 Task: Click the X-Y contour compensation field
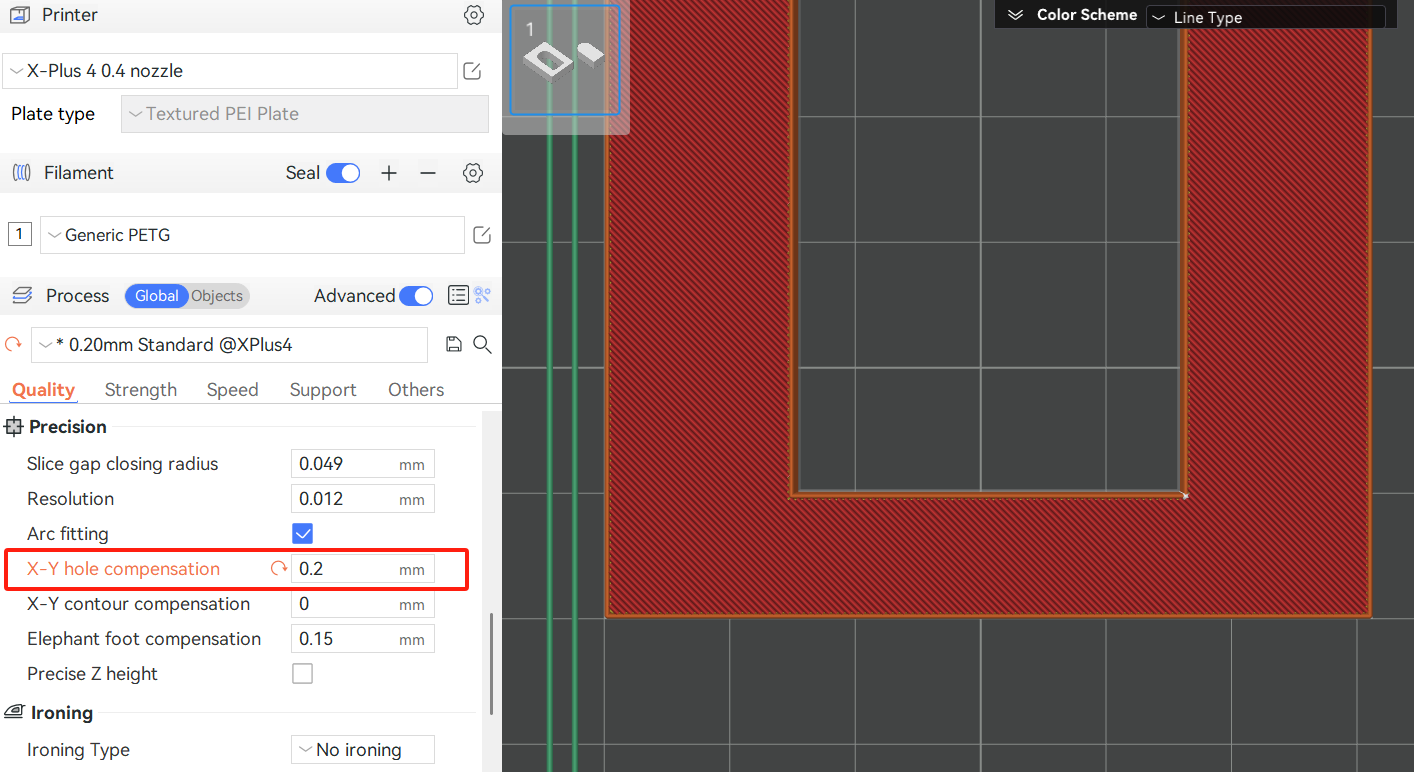pyautogui.click(x=363, y=604)
